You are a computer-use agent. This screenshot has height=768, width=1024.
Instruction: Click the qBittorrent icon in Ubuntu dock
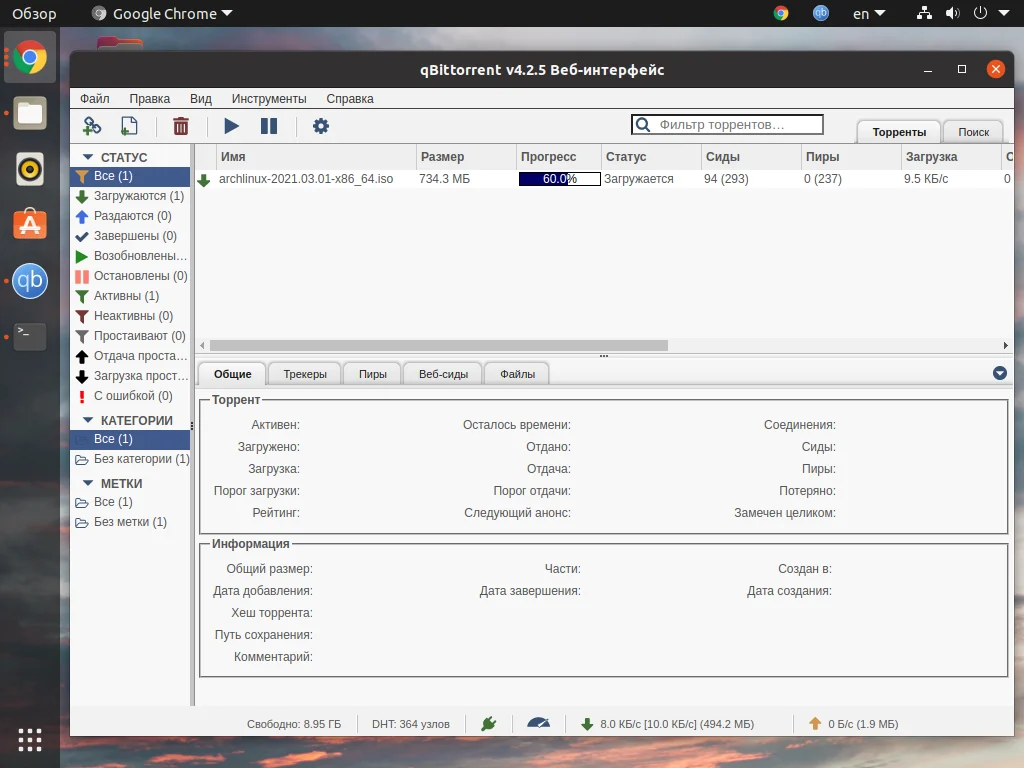[29, 281]
